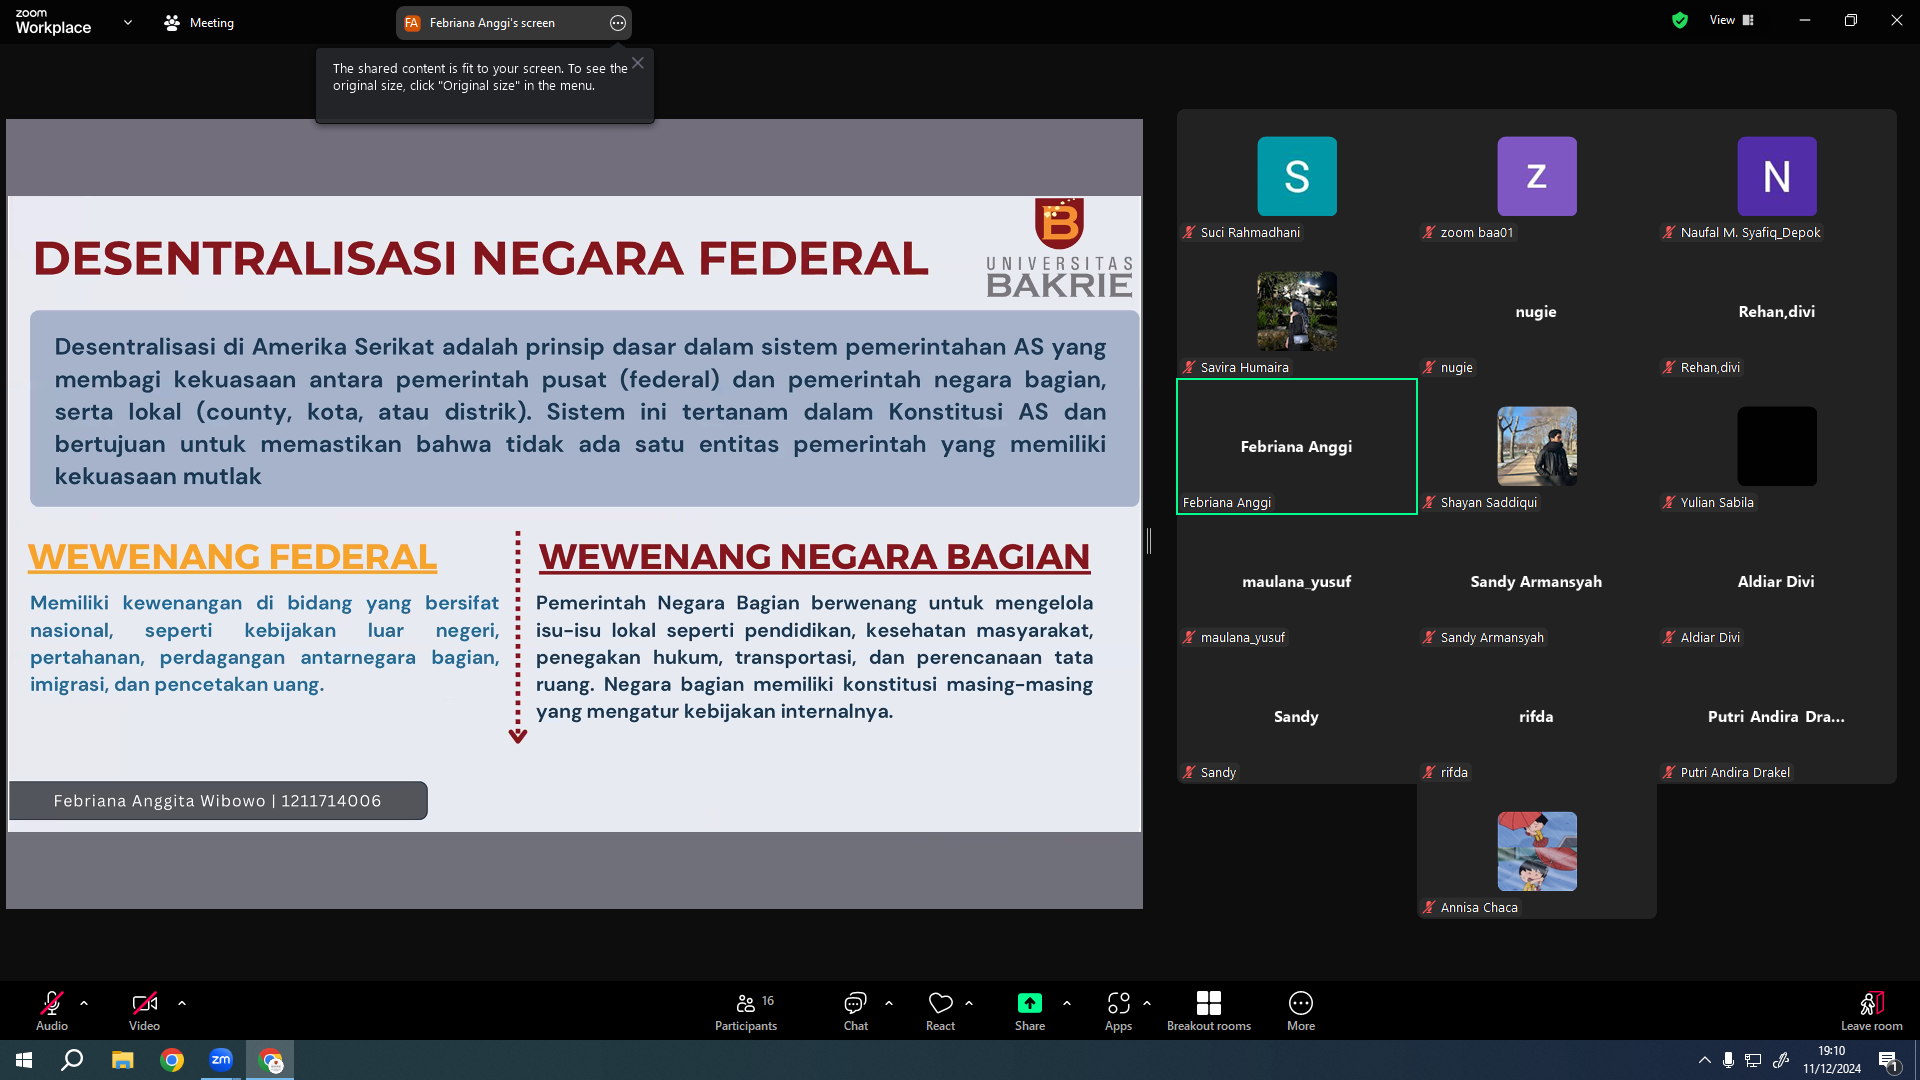The width and height of the screenshot is (1920, 1080).
Task: Select zoom baa01 participant tile
Action: pos(1537,176)
